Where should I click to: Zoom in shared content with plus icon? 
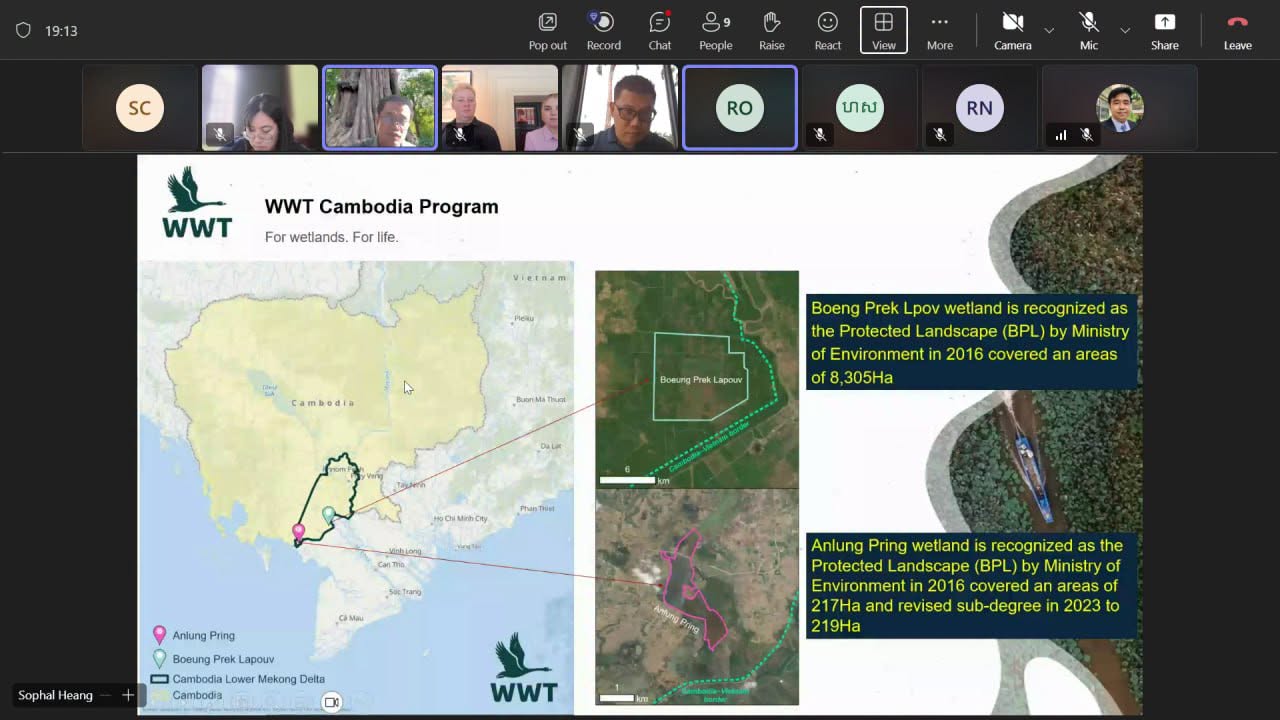[x=128, y=695]
